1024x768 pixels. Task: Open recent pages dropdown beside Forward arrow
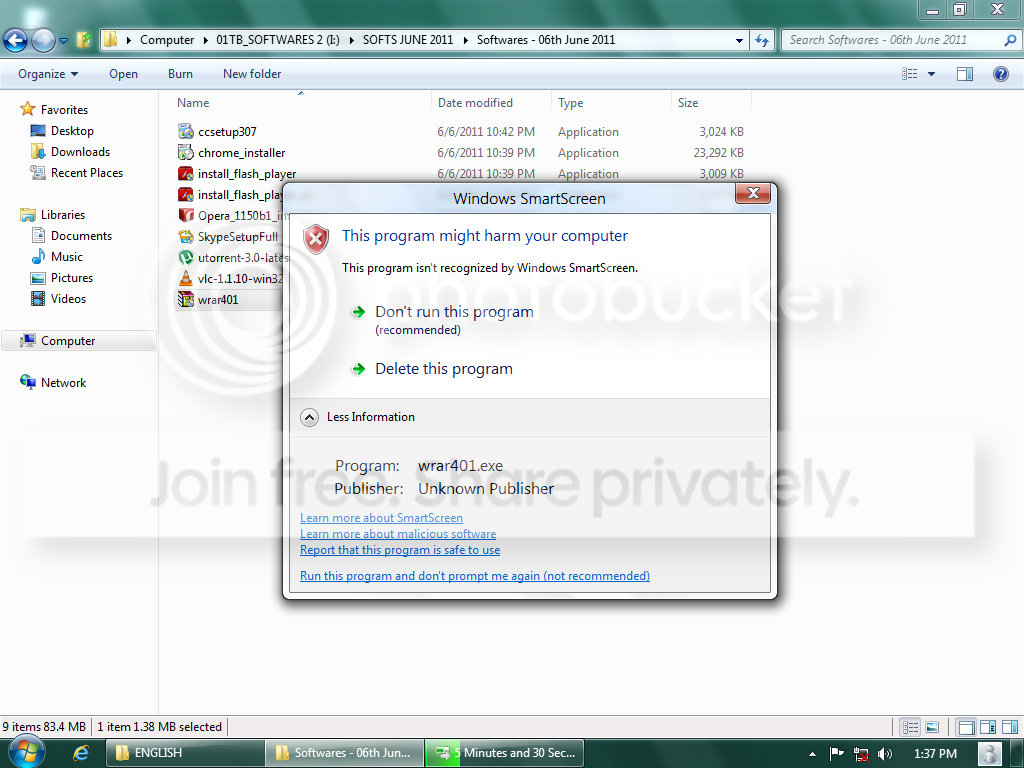point(63,40)
